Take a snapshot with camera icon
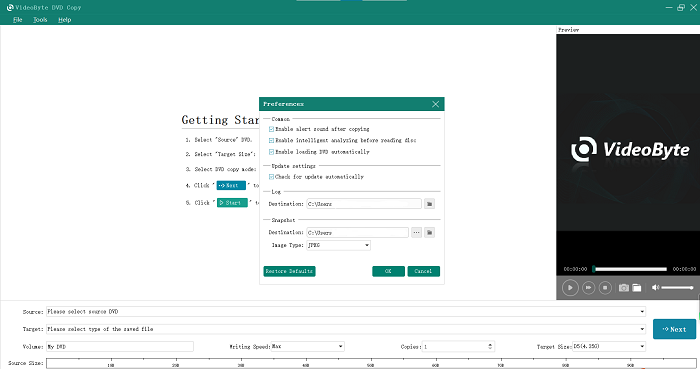The width and height of the screenshot is (700, 369). pyautogui.click(x=624, y=288)
